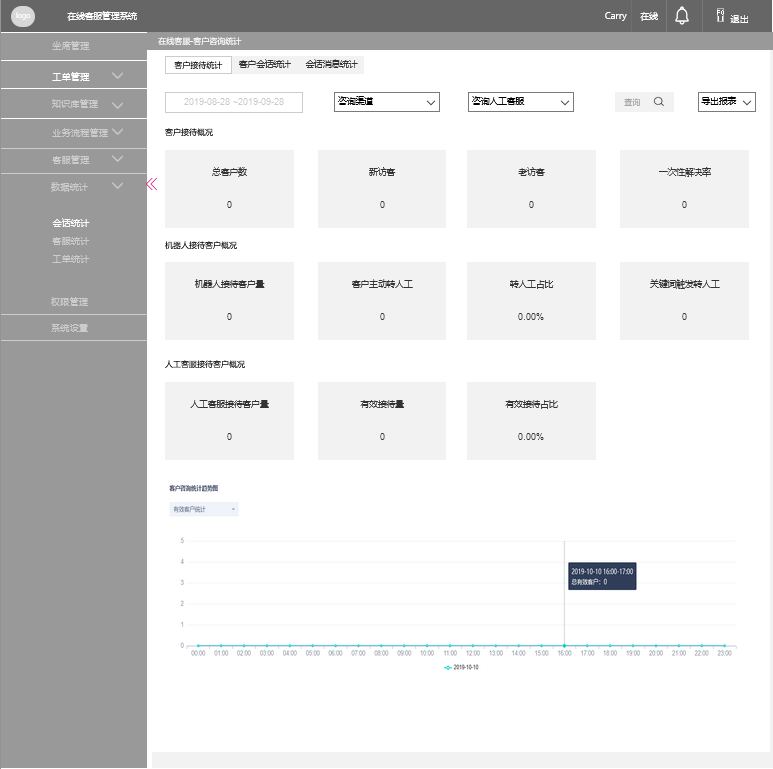Image resolution: width=773 pixels, height=769 pixels.
Task: Click the 客户咨询统计趋势图 chart title
Action: tap(194, 488)
